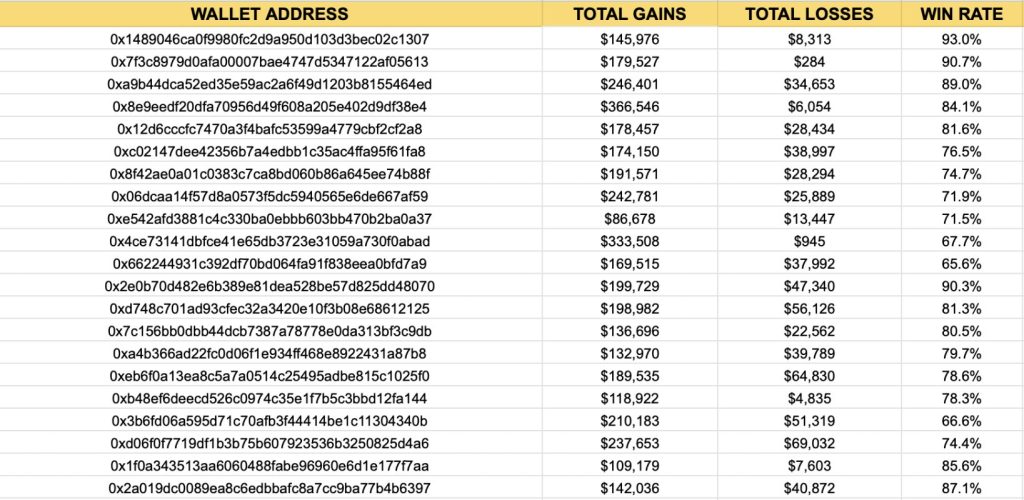Click wallet address starting with 0xa9b44dca
Image resolution: width=1024 pixels, height=500 pixels.
270,84
